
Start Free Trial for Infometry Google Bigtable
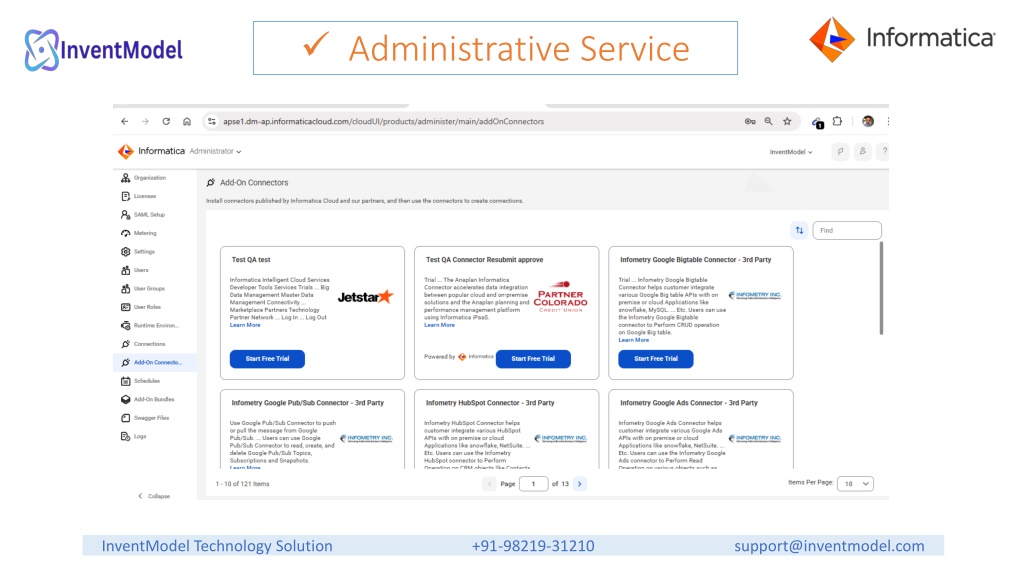click(x=656, y=359)
